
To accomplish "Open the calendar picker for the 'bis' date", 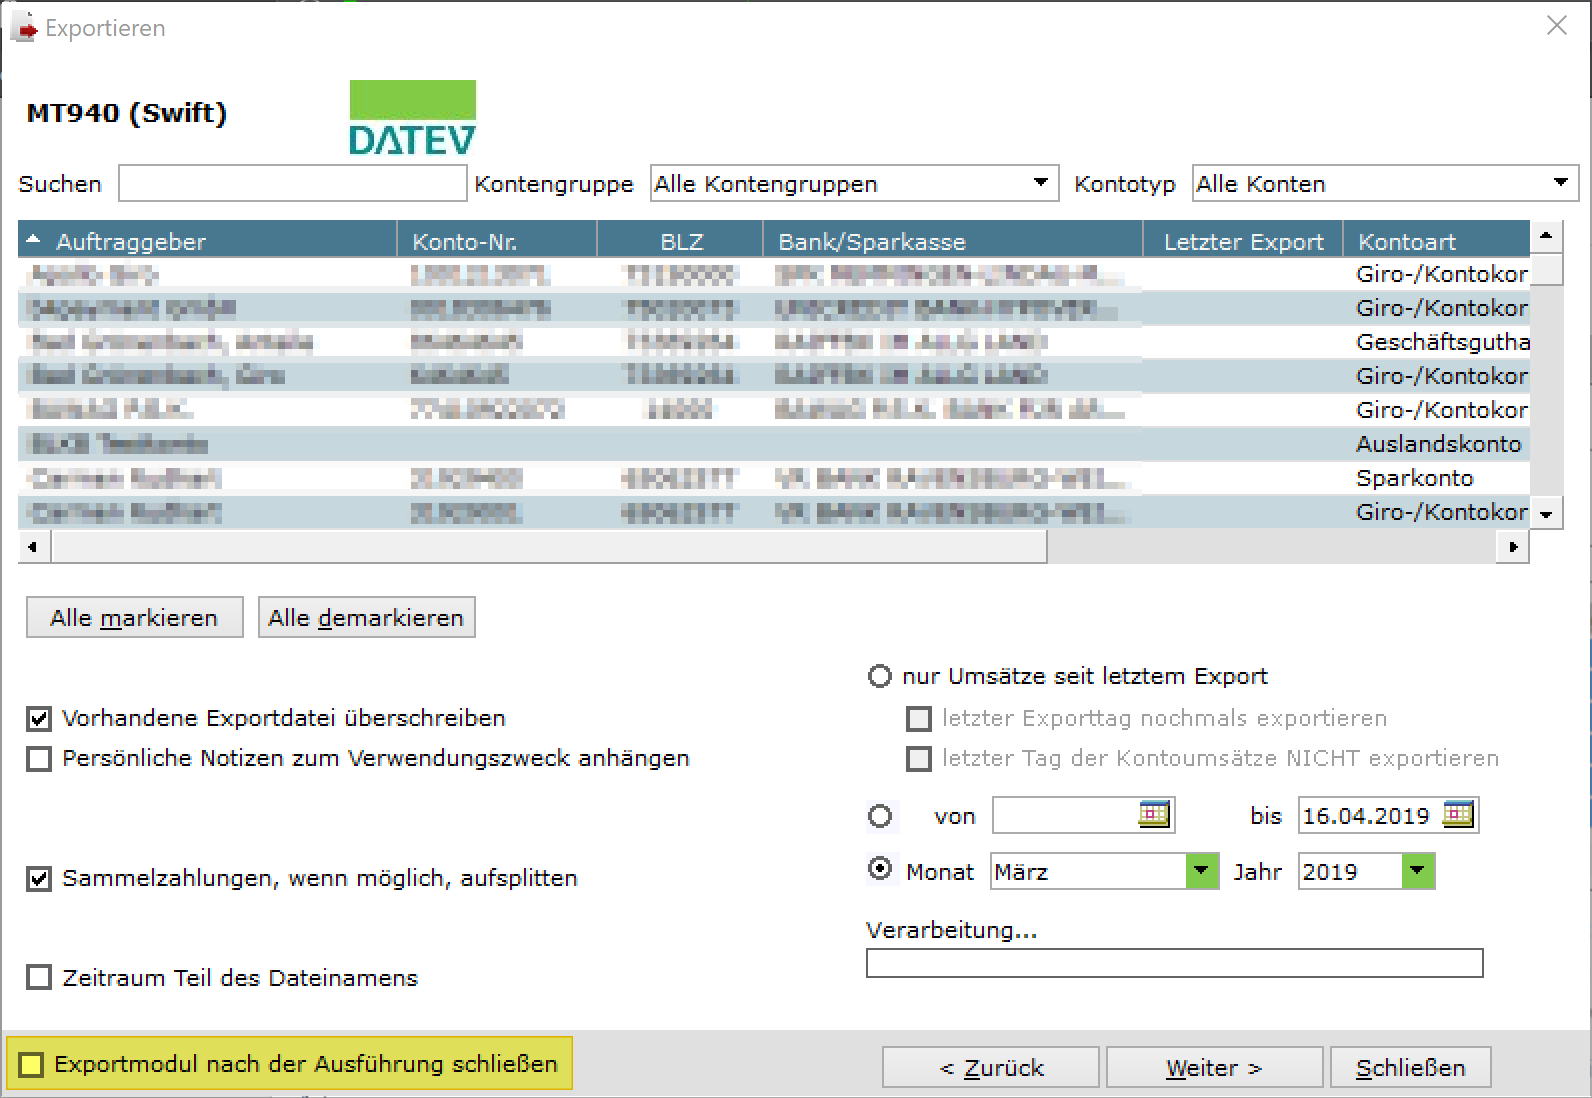I will pos(1458,814).
